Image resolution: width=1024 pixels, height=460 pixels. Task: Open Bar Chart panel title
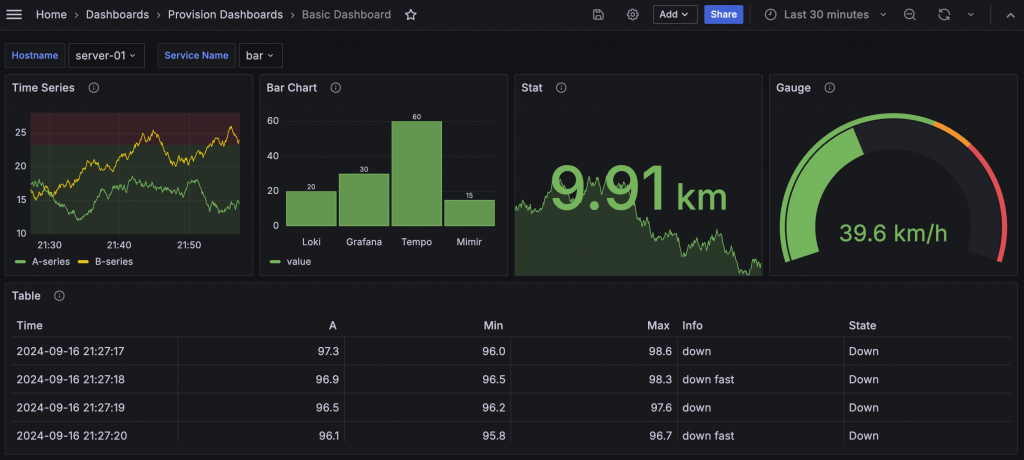(x=292, y=88)
